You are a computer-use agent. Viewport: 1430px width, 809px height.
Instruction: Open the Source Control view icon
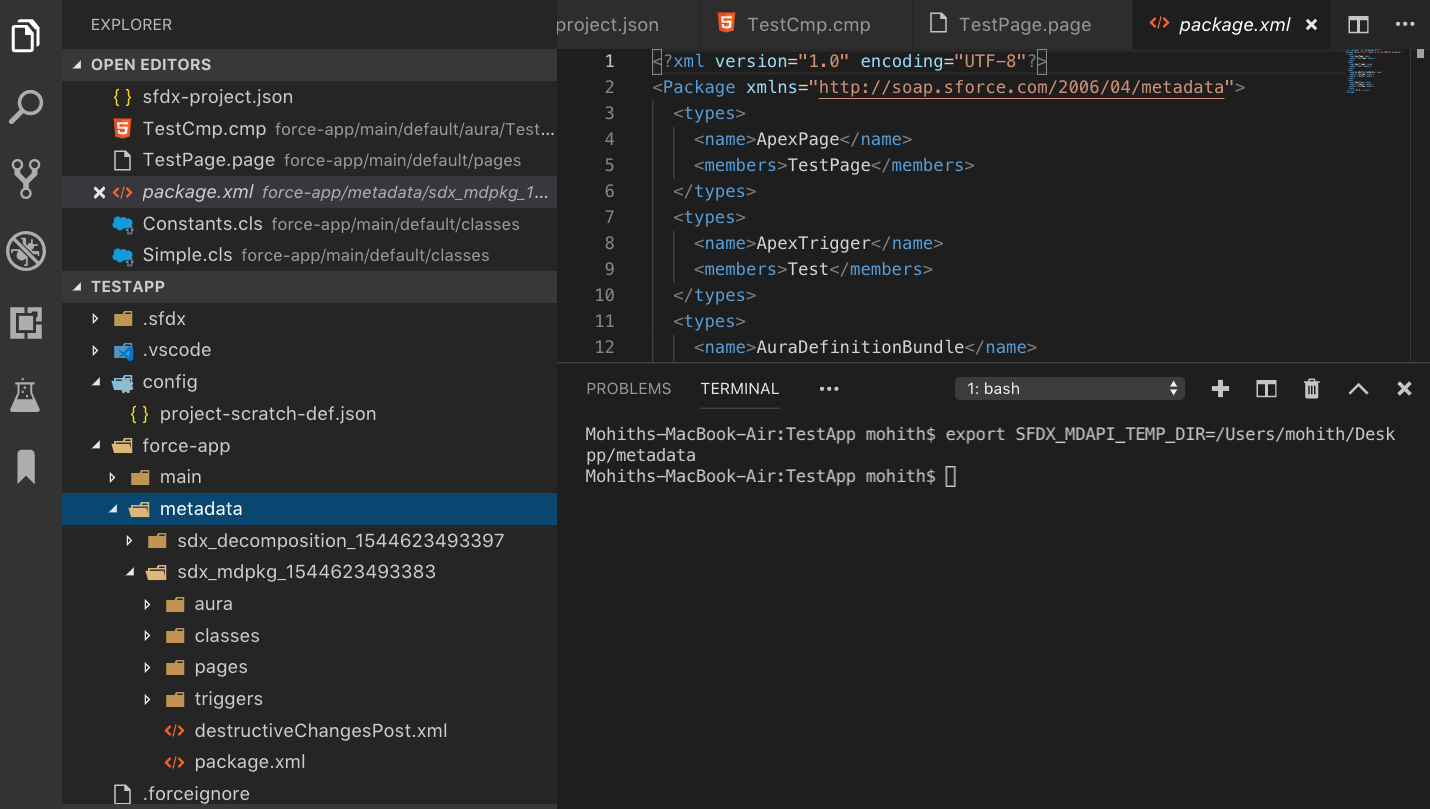pos(26,179)
